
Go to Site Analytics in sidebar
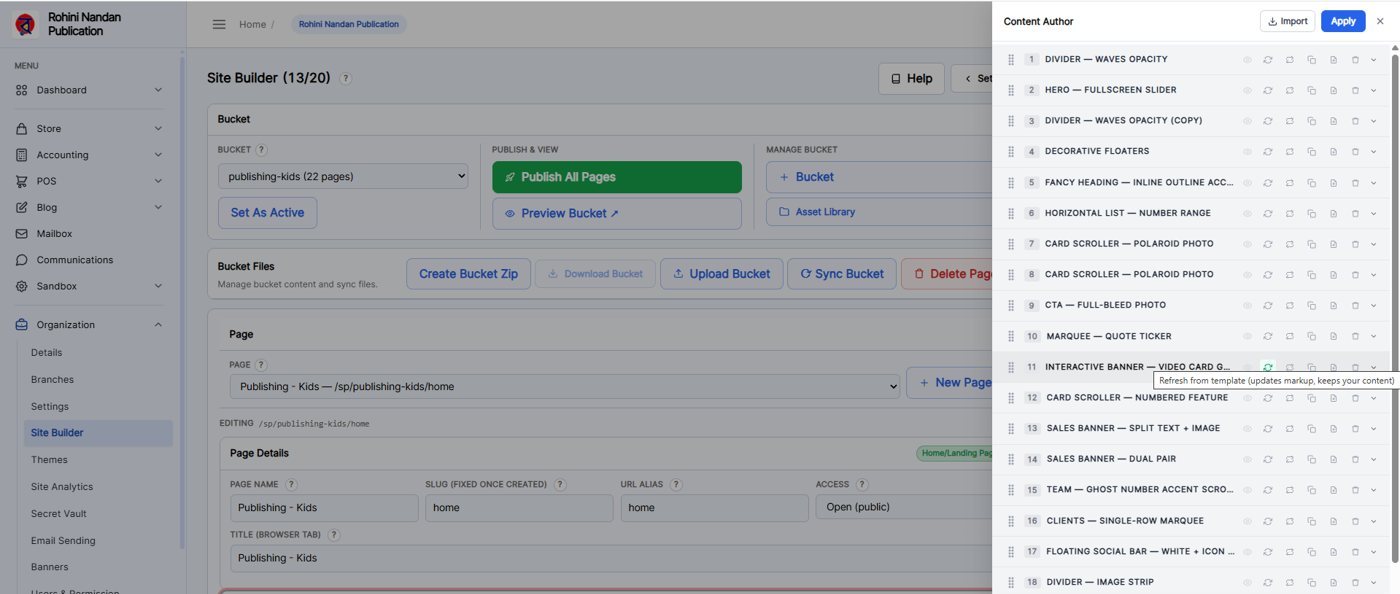tap(62, 487)
